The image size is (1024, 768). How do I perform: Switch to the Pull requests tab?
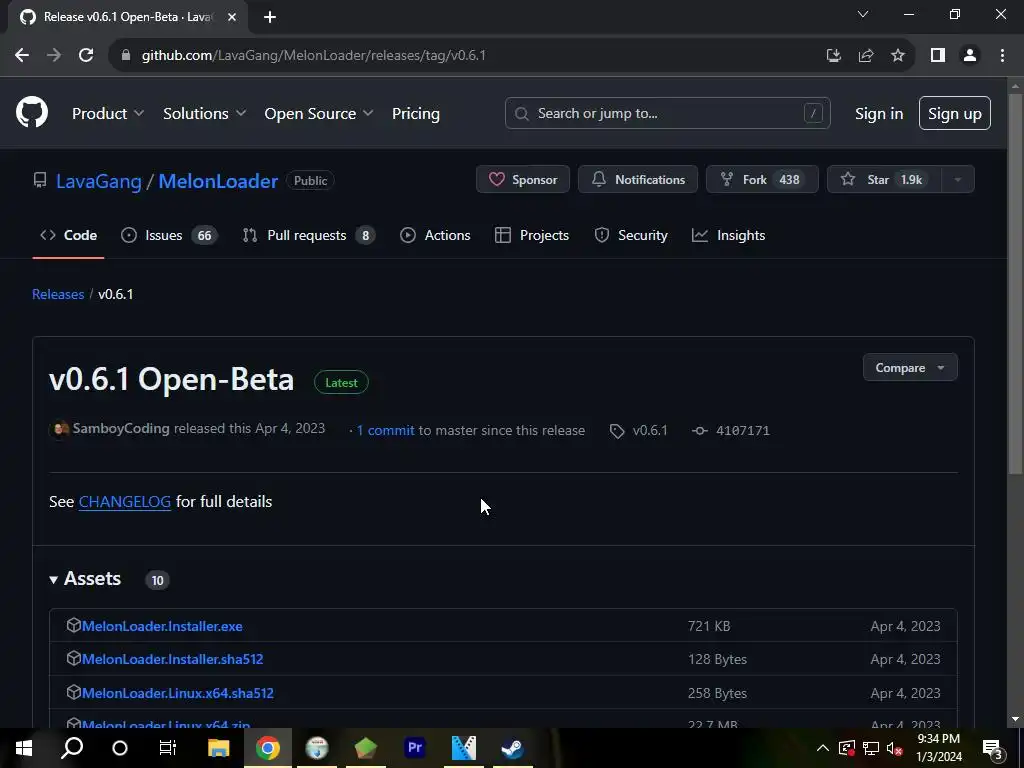coord(309,235)
